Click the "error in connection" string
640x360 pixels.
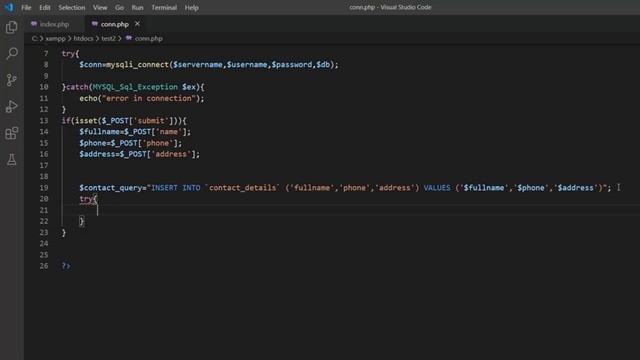(x=149, y=98)
